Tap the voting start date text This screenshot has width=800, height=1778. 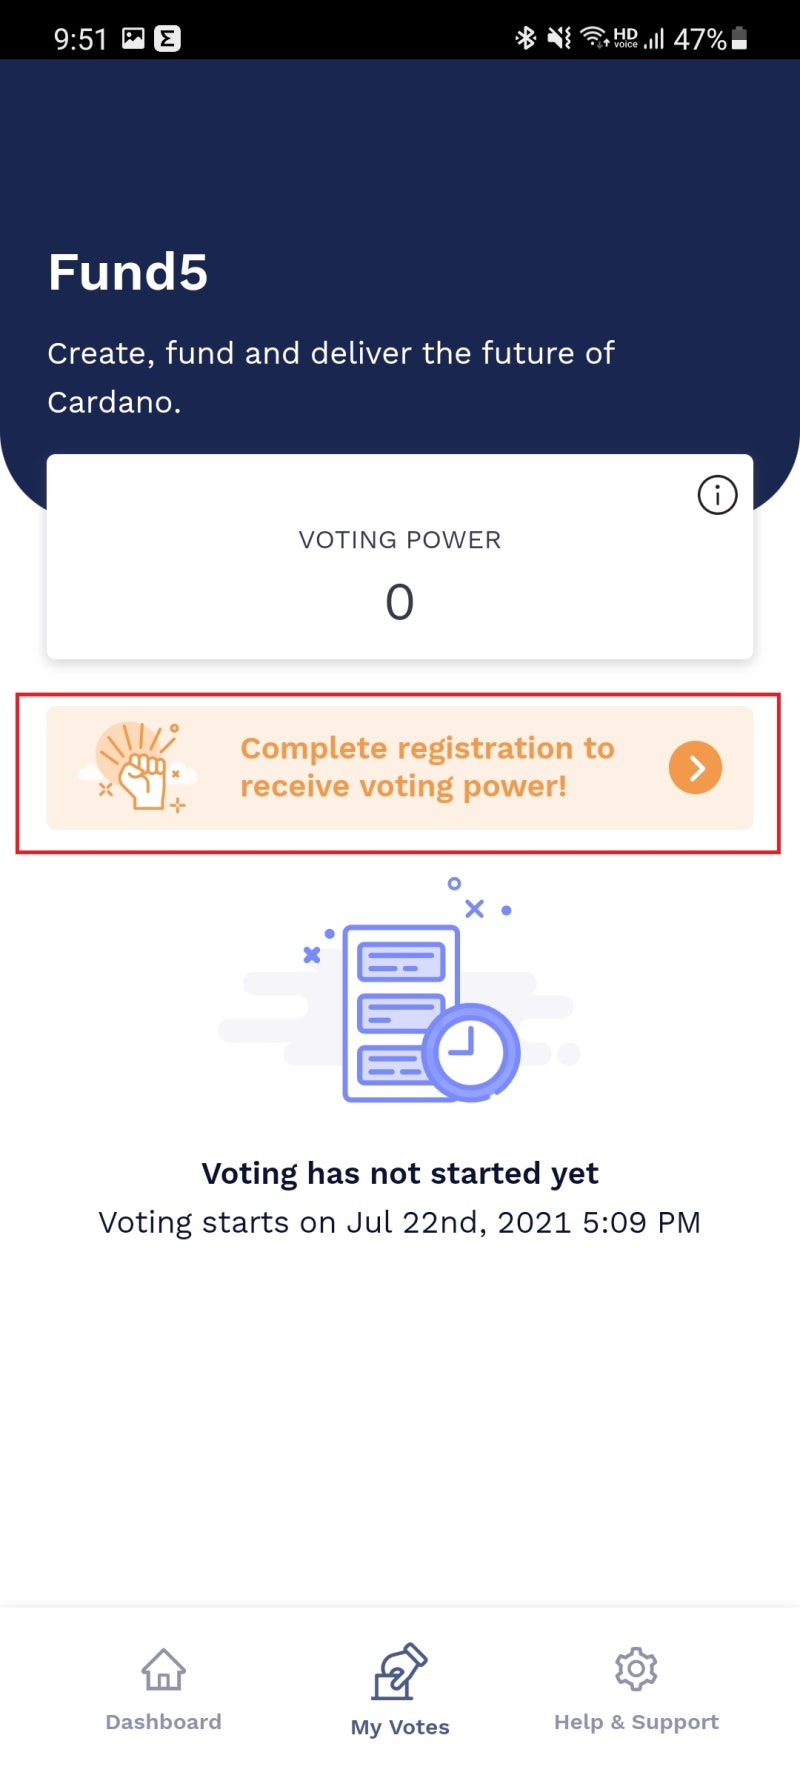[400, 1222]
